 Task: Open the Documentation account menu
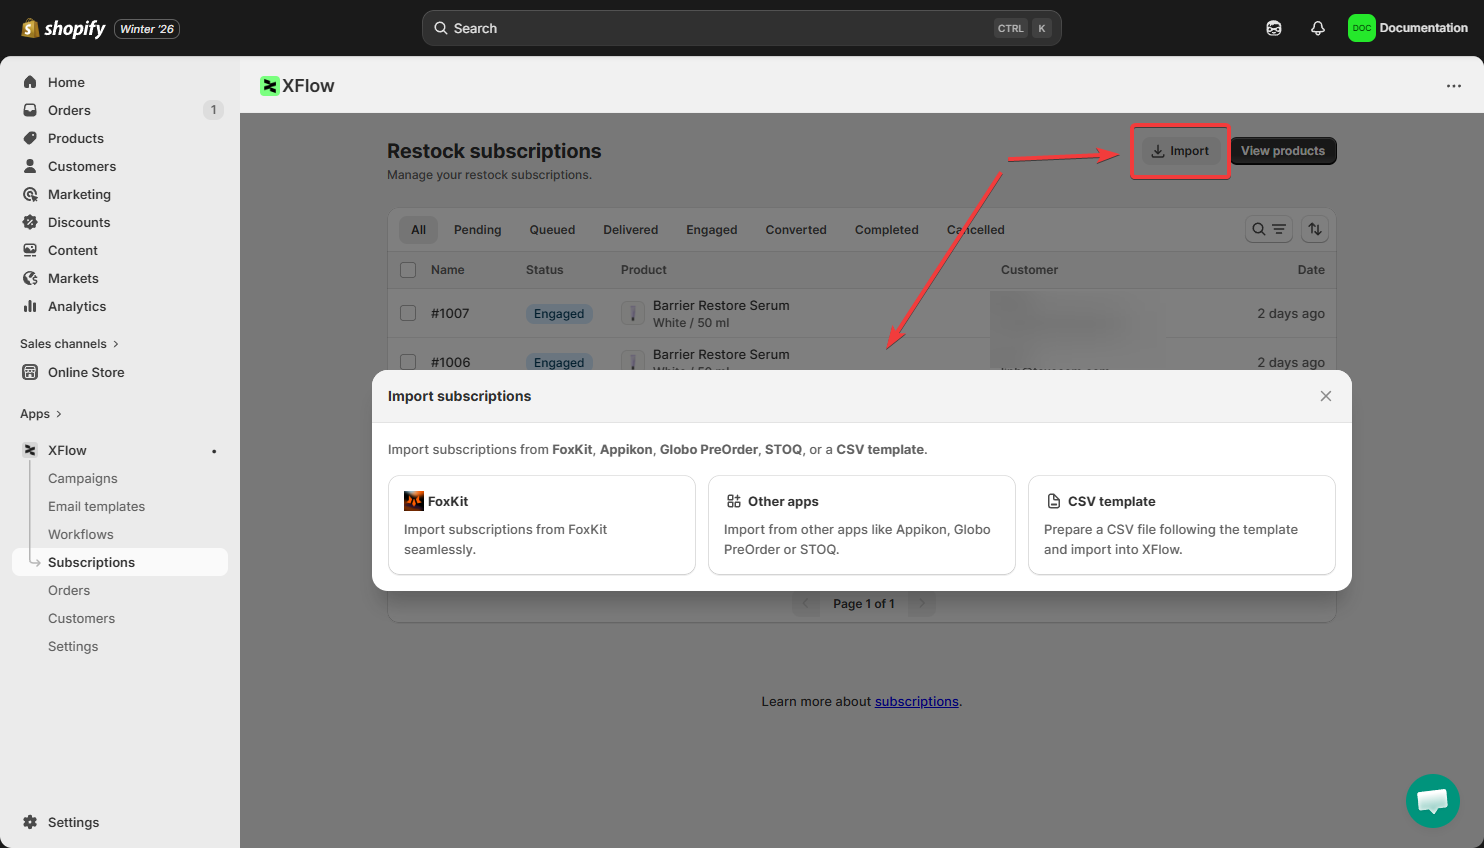pyautogui.click(x=1407, y=28)
